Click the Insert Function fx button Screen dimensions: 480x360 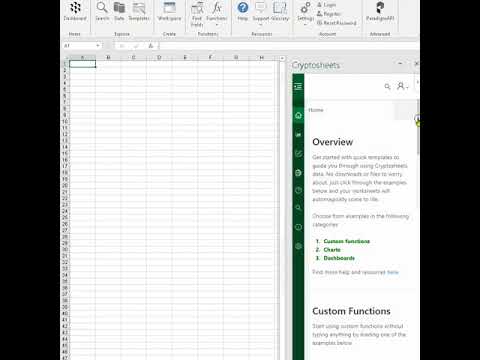[151, 46]
